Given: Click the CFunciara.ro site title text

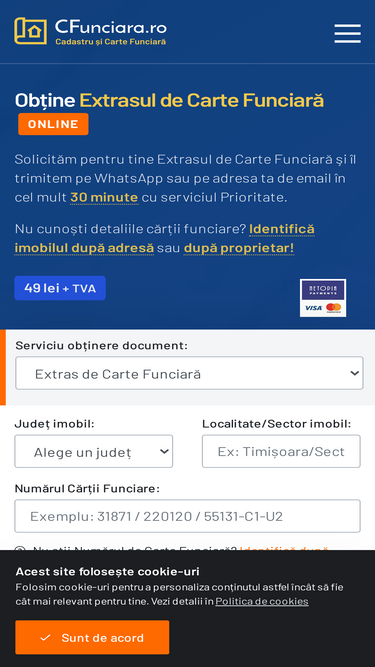Looking at the screenshot, I should [111, 27].
